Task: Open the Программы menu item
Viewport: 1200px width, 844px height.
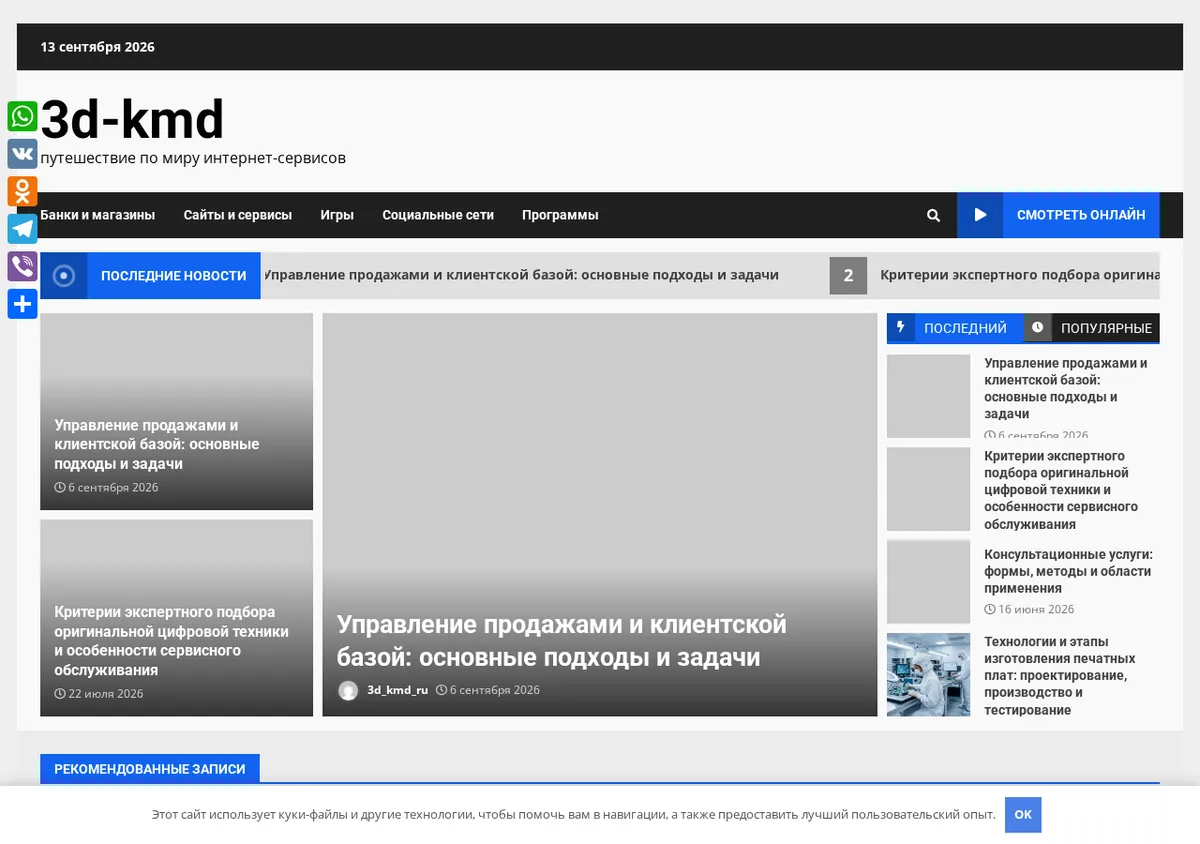Action: point(560,215)
